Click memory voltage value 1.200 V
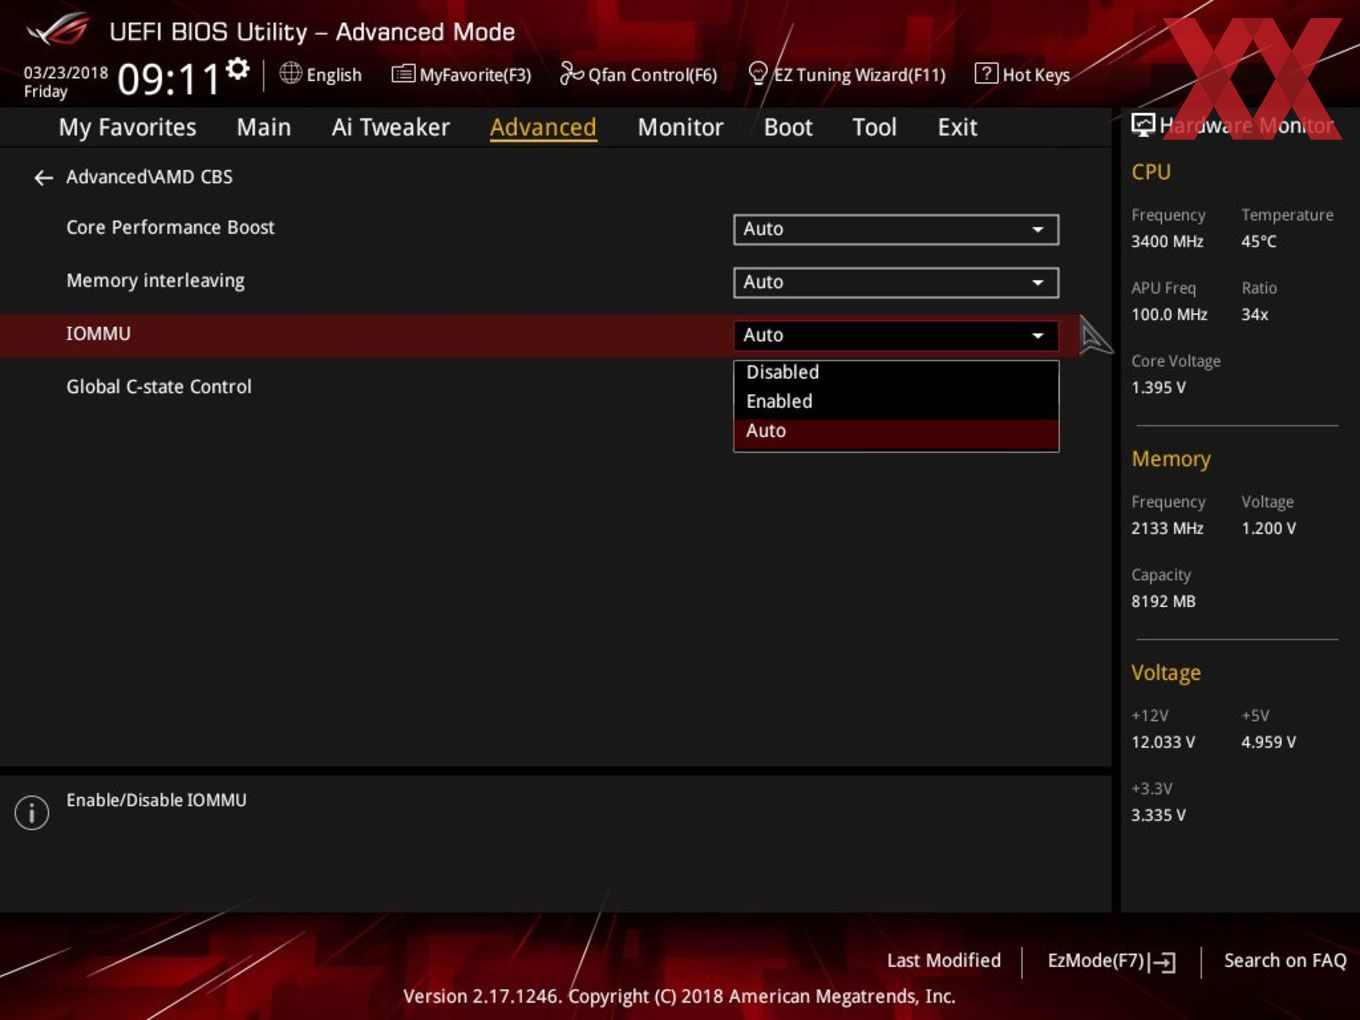Image resolution: width=1360 pixels, height=1020 pixels. (x=1268, y=529)
